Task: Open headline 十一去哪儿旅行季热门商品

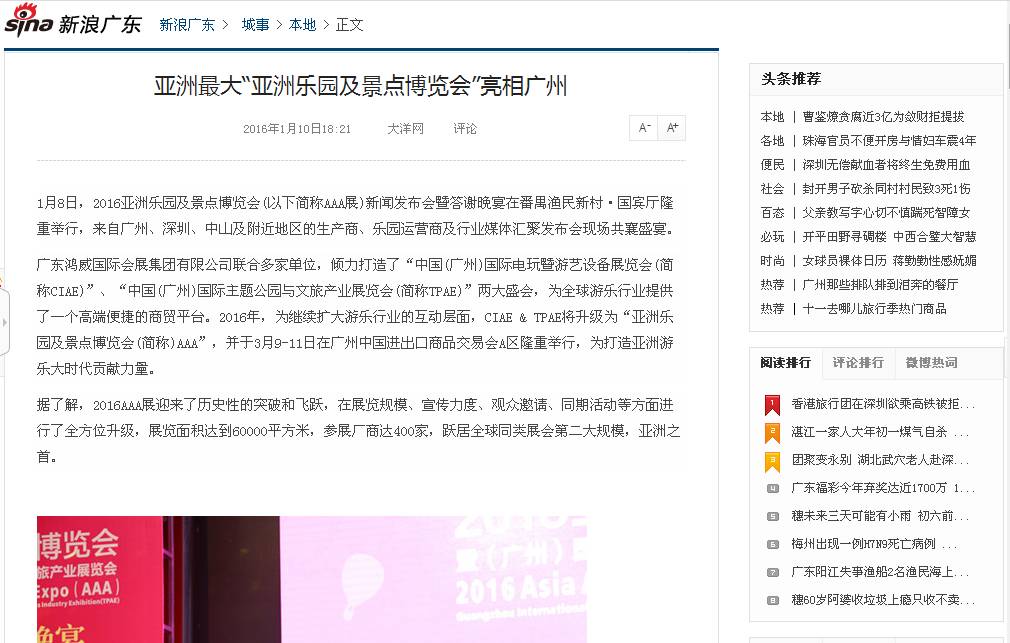Action: pos(875,309)
